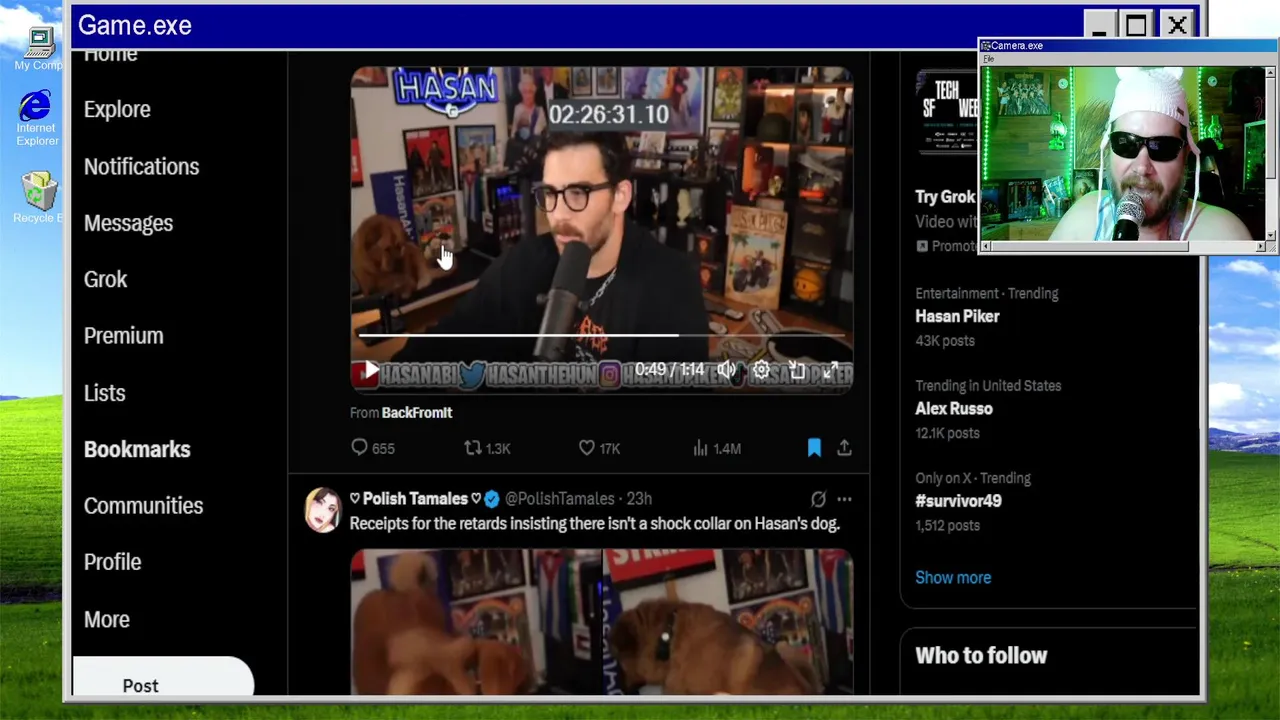1280x720 pixels.
Task: Go to Explore in the sidebar
Action: (117, 109)
